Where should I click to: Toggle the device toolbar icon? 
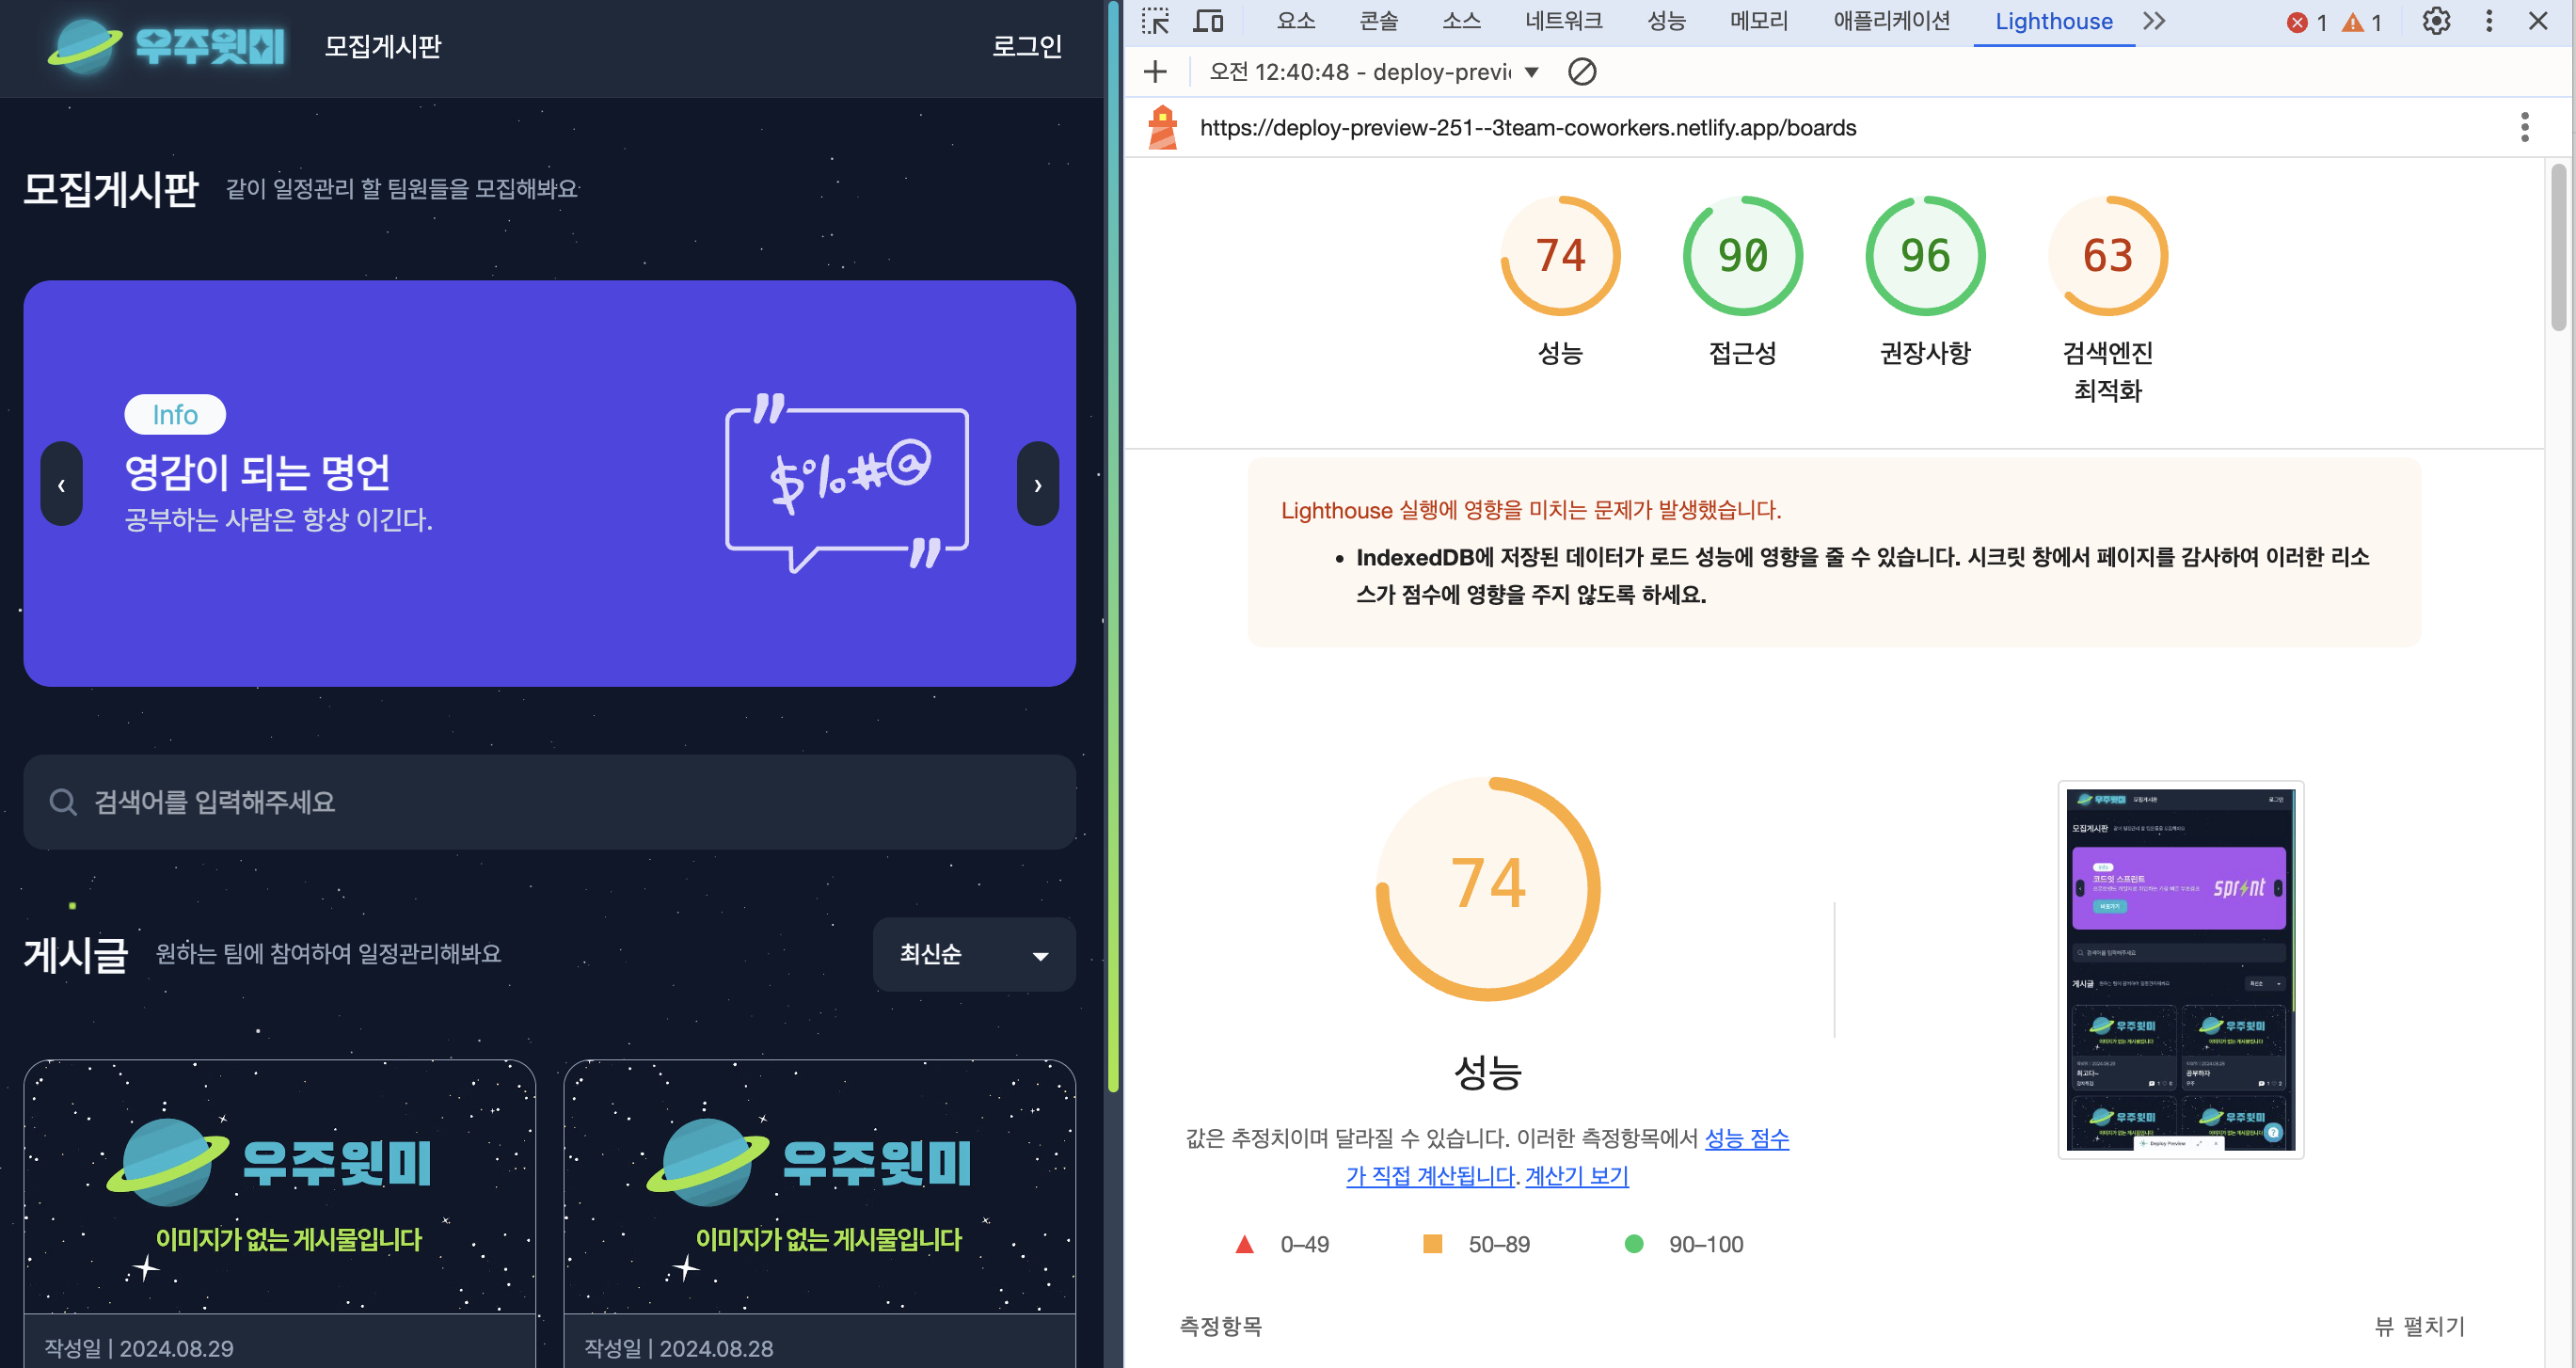1209,21
